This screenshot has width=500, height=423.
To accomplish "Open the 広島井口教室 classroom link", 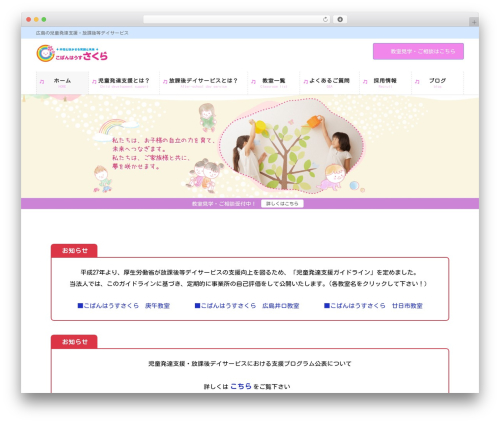I will [247, 306].
